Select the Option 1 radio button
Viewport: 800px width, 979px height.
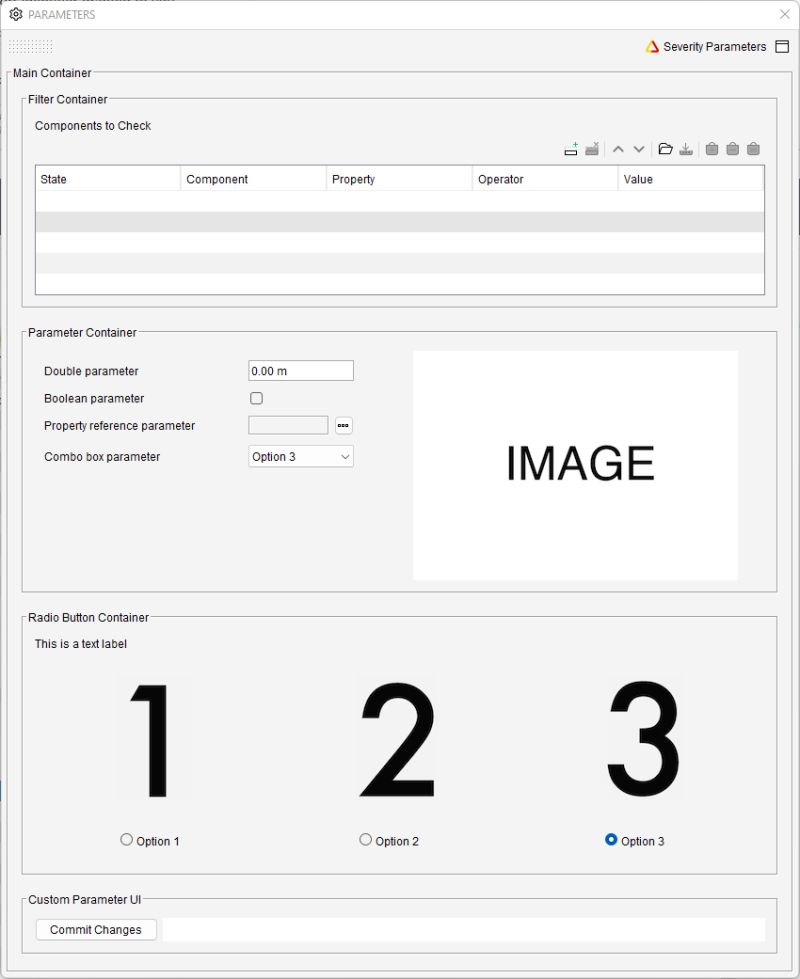pos(126,839)
